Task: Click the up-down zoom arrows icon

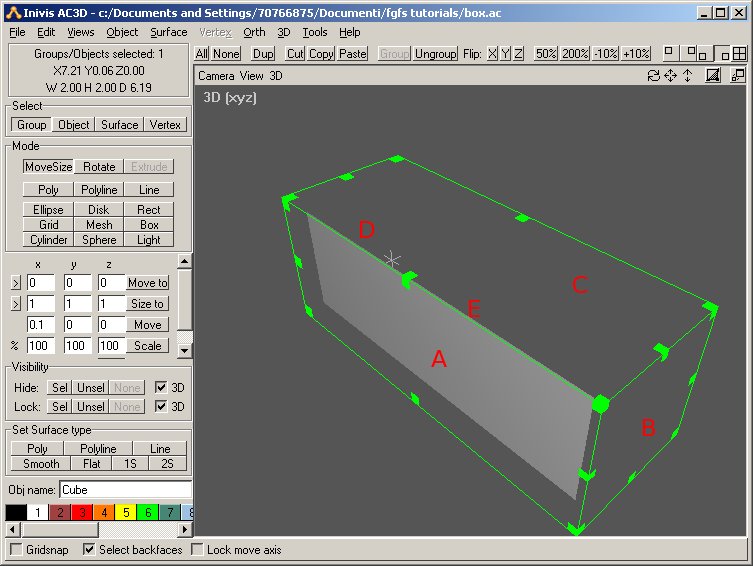Action: click(687, 75)
